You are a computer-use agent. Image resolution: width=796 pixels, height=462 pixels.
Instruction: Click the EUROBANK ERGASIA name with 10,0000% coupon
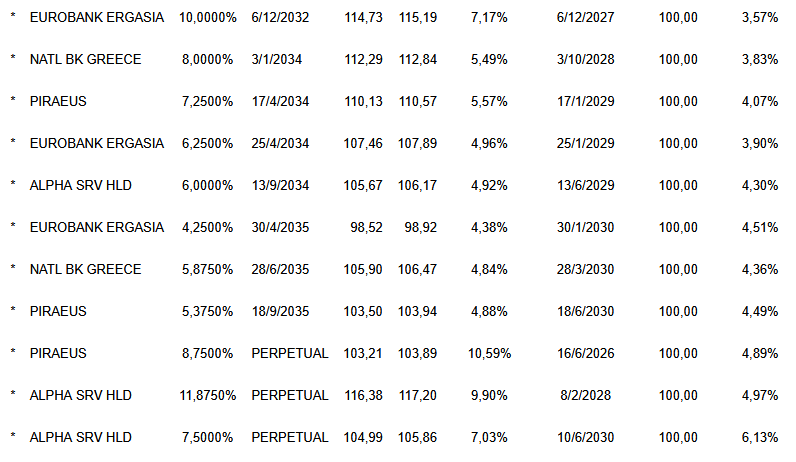[x=97, y=17]
